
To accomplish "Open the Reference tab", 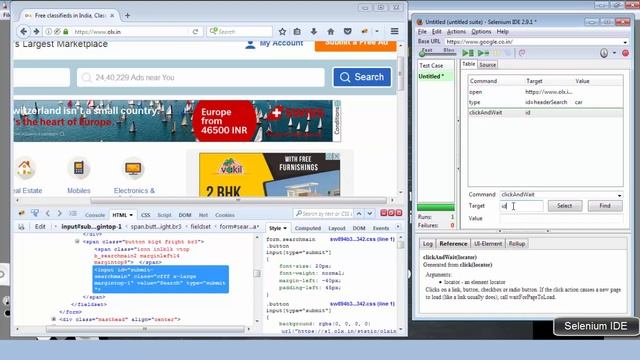I will pos(453,244).
